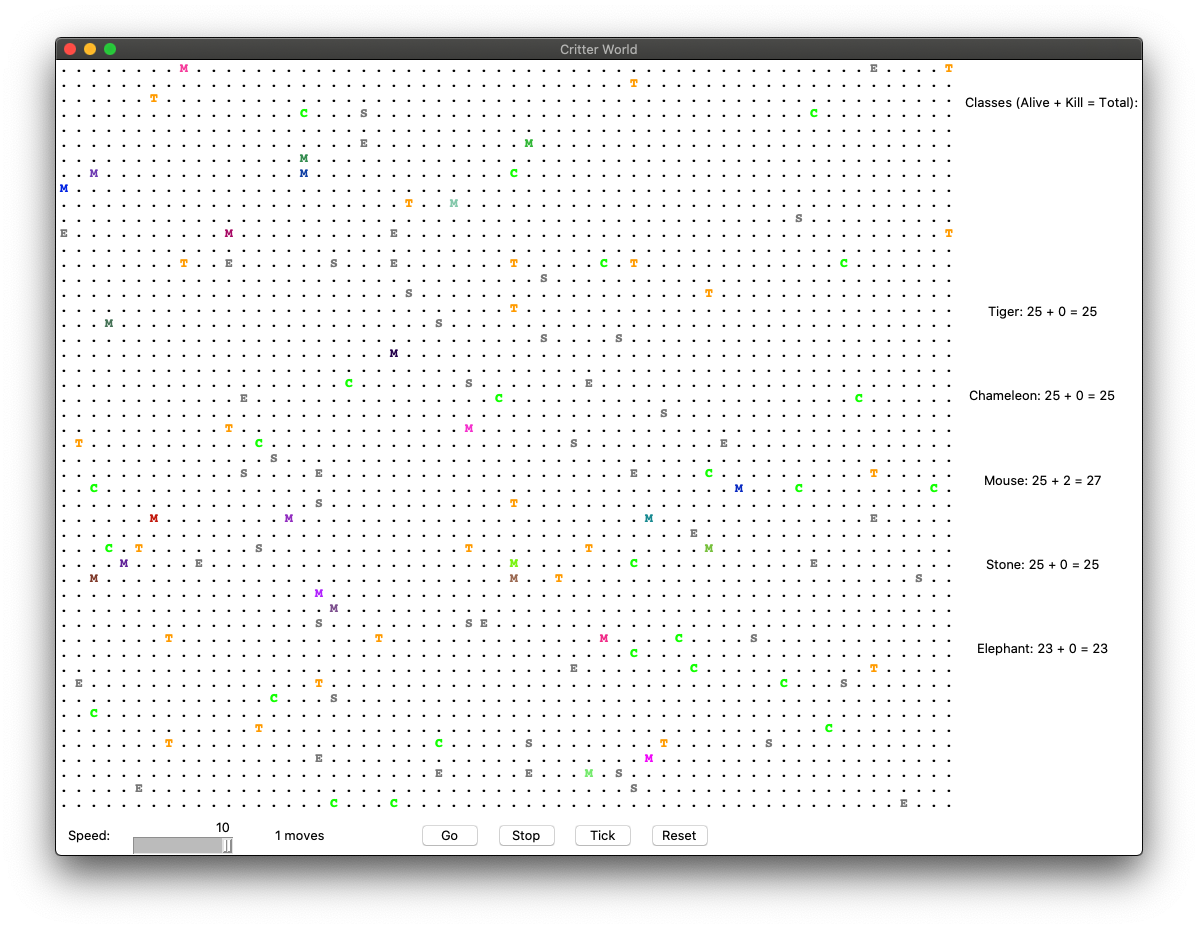
Task: Click the Speed slider track
Action: coord(182,846)
